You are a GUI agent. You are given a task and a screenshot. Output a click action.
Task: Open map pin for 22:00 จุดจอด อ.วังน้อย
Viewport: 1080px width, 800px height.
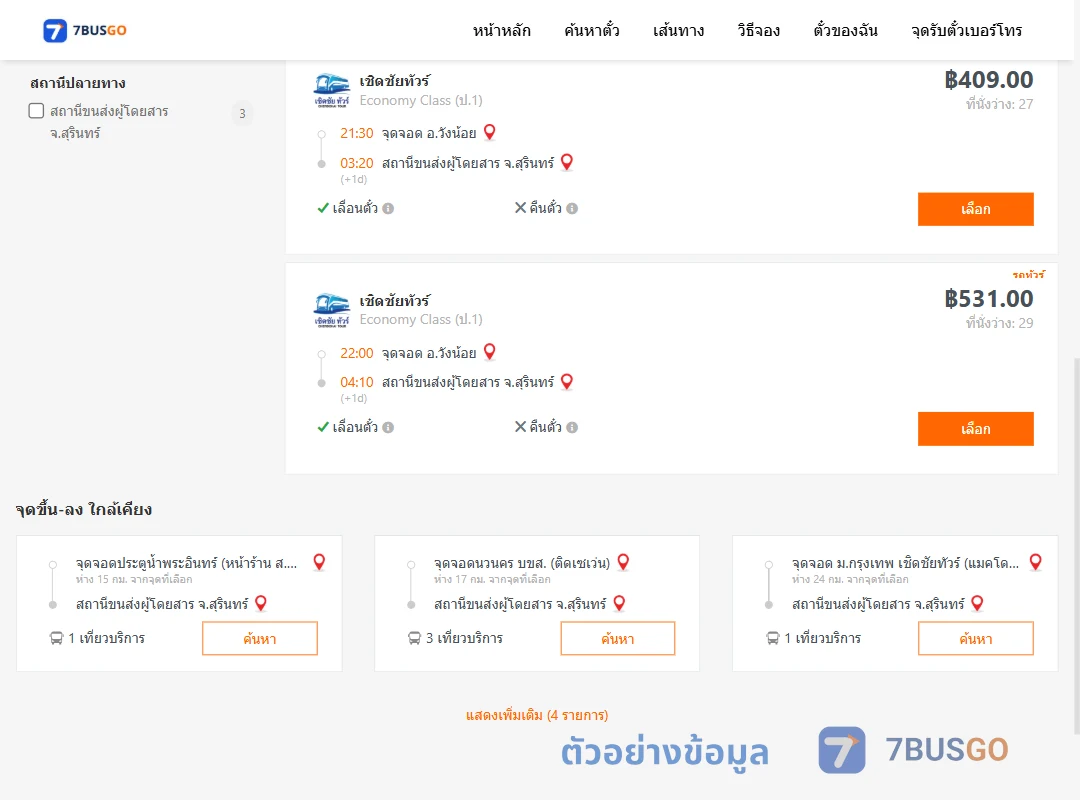pos(490,351)
